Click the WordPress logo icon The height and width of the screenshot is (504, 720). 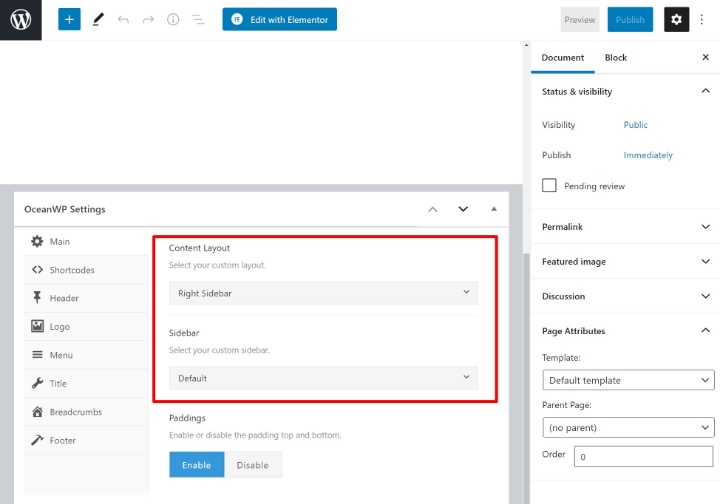coord(20,20)
